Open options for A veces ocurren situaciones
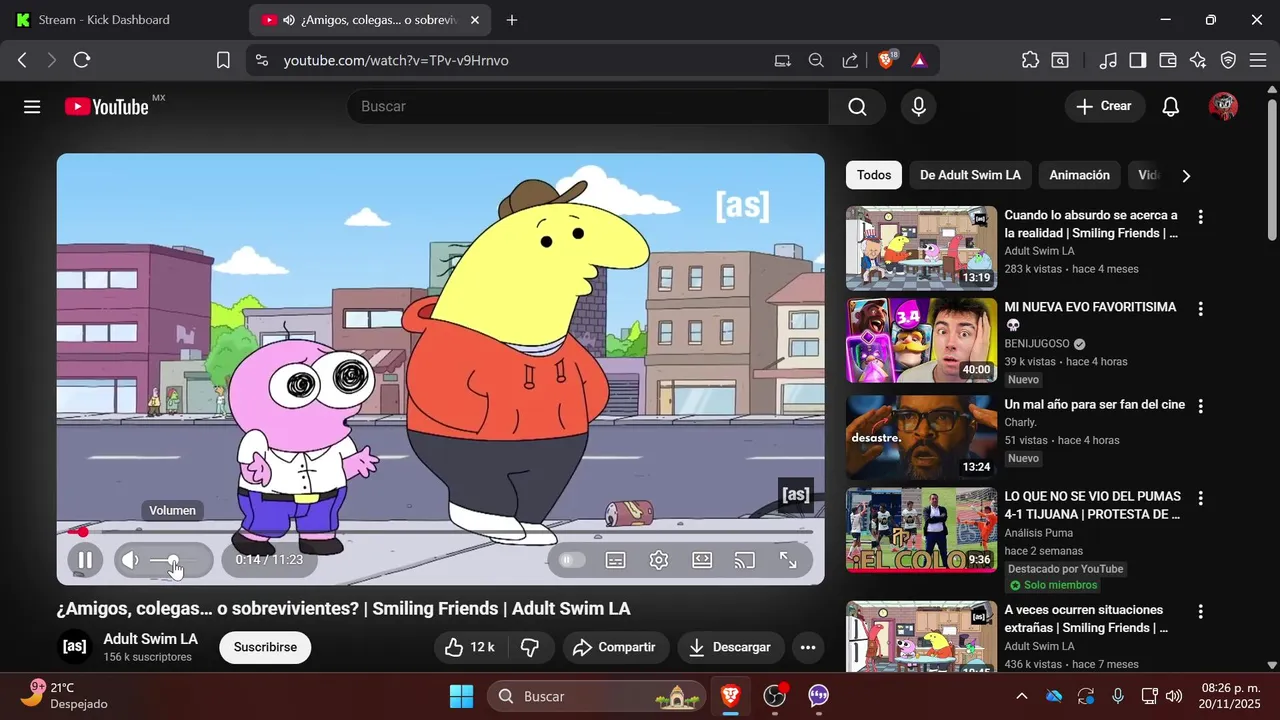This screenshot has height=720, width=1280. click(1201, 611)
